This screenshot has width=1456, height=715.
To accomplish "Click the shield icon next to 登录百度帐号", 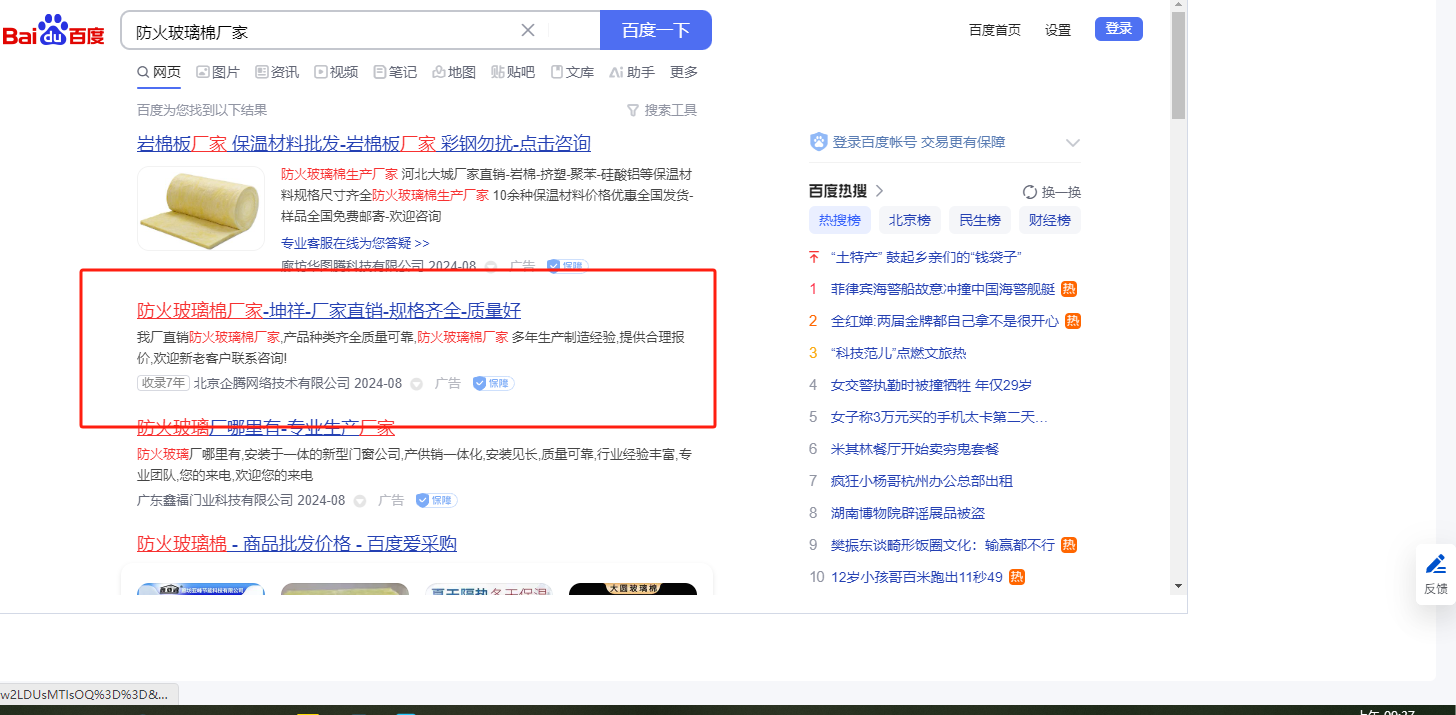I will 819,142.
